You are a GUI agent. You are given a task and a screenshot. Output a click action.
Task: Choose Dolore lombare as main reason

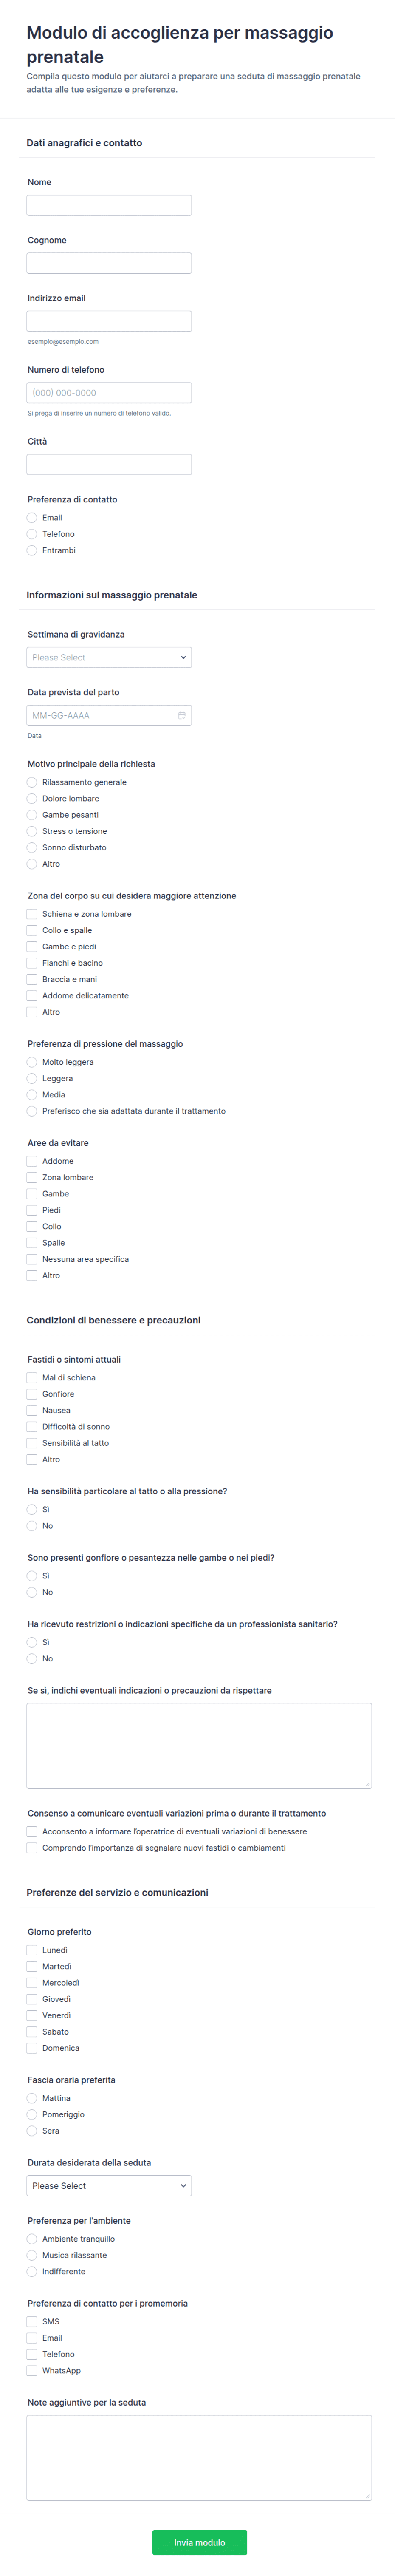[x=32, y=798]
